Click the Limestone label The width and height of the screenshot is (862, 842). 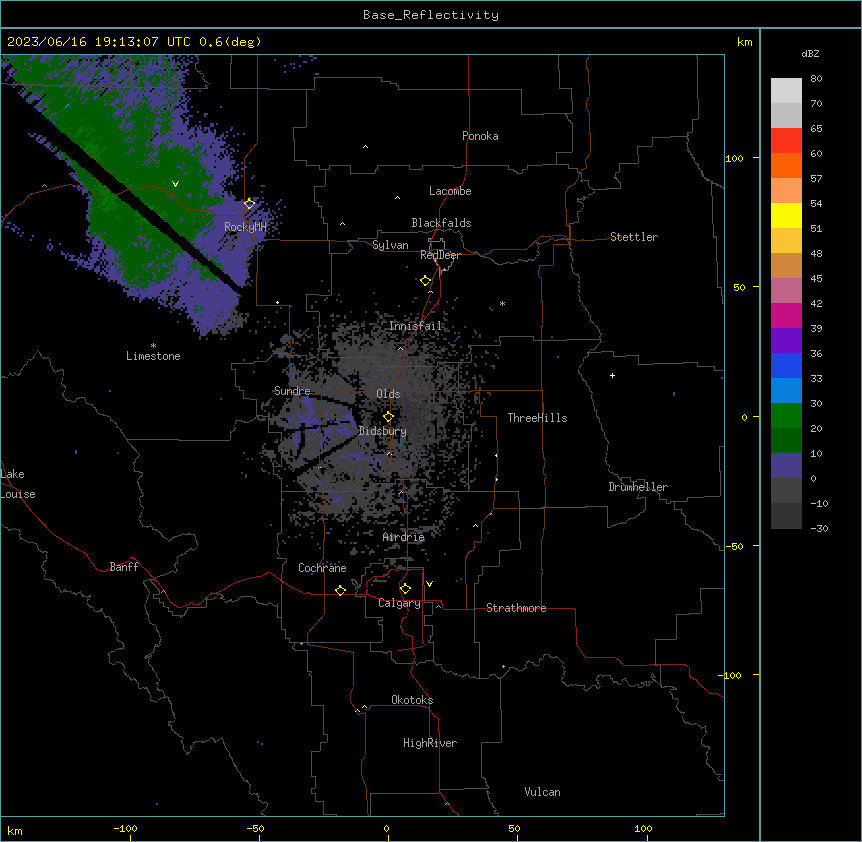pos(153,356)
